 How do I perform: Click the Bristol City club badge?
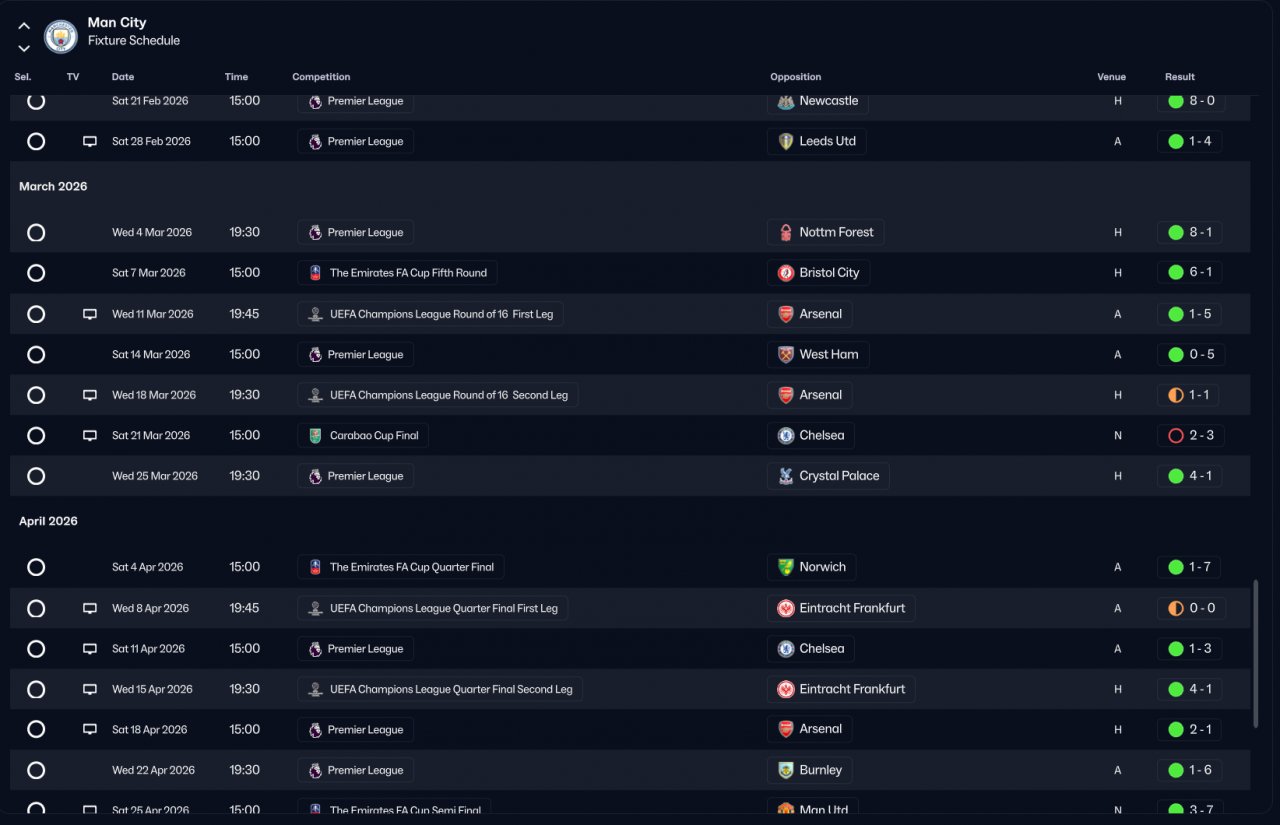point(786,273)
